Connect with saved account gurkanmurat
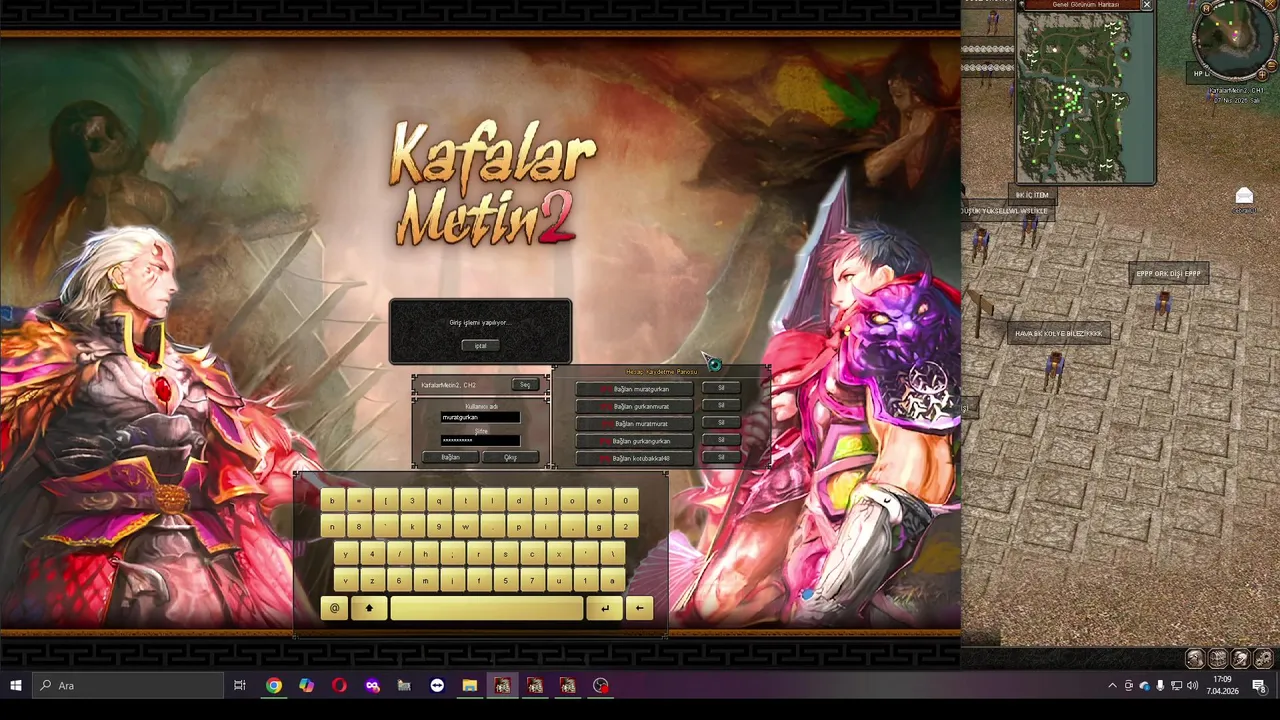Screen dimensions: 1280x720 (x=634, y=406)
